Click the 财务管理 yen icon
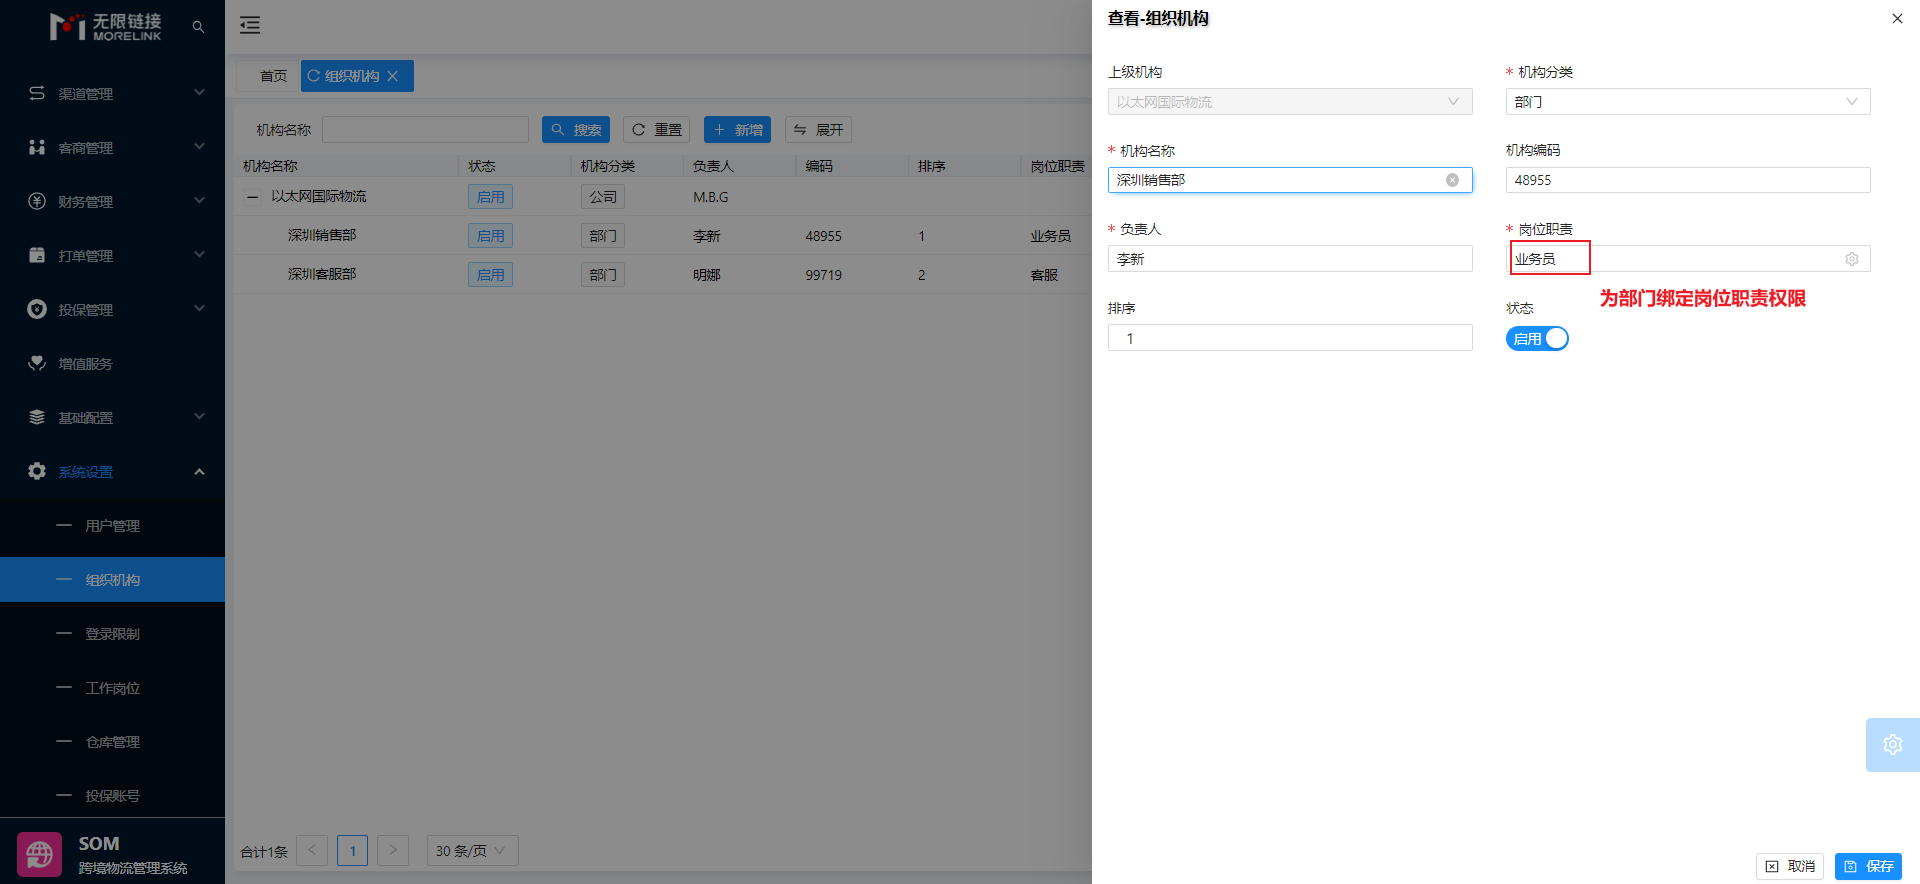 [x=37, y=201]
